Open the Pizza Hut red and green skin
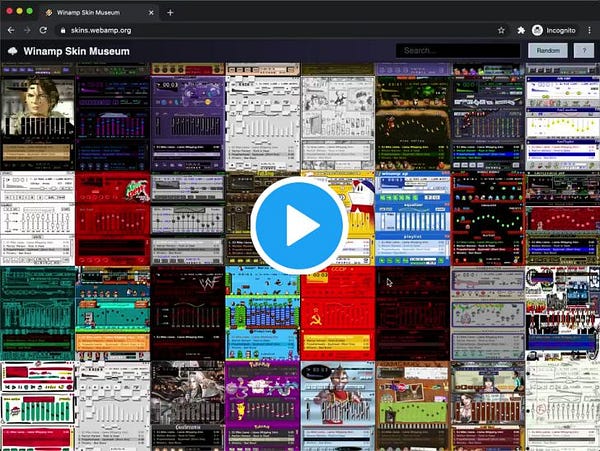Image resolution: width=600 pixels, height=451 pixels. [38, 407]
